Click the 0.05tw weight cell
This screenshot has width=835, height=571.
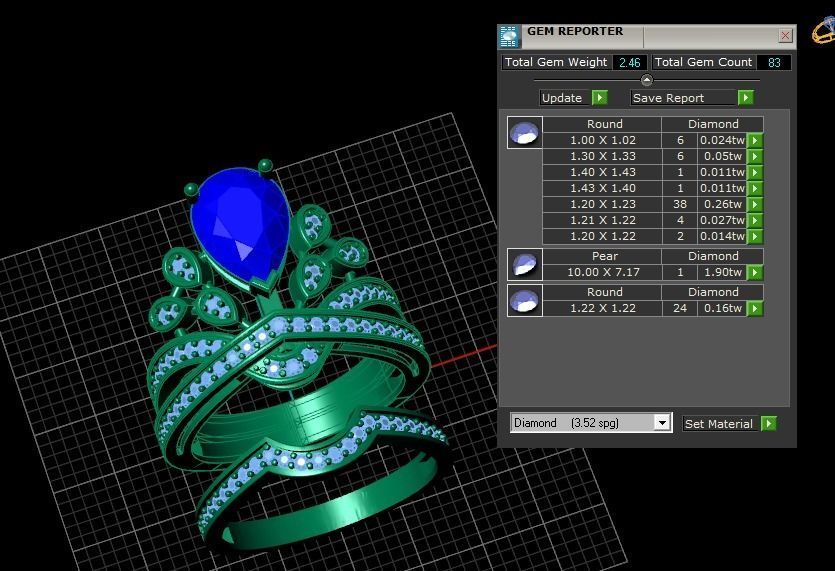(722, 156)
